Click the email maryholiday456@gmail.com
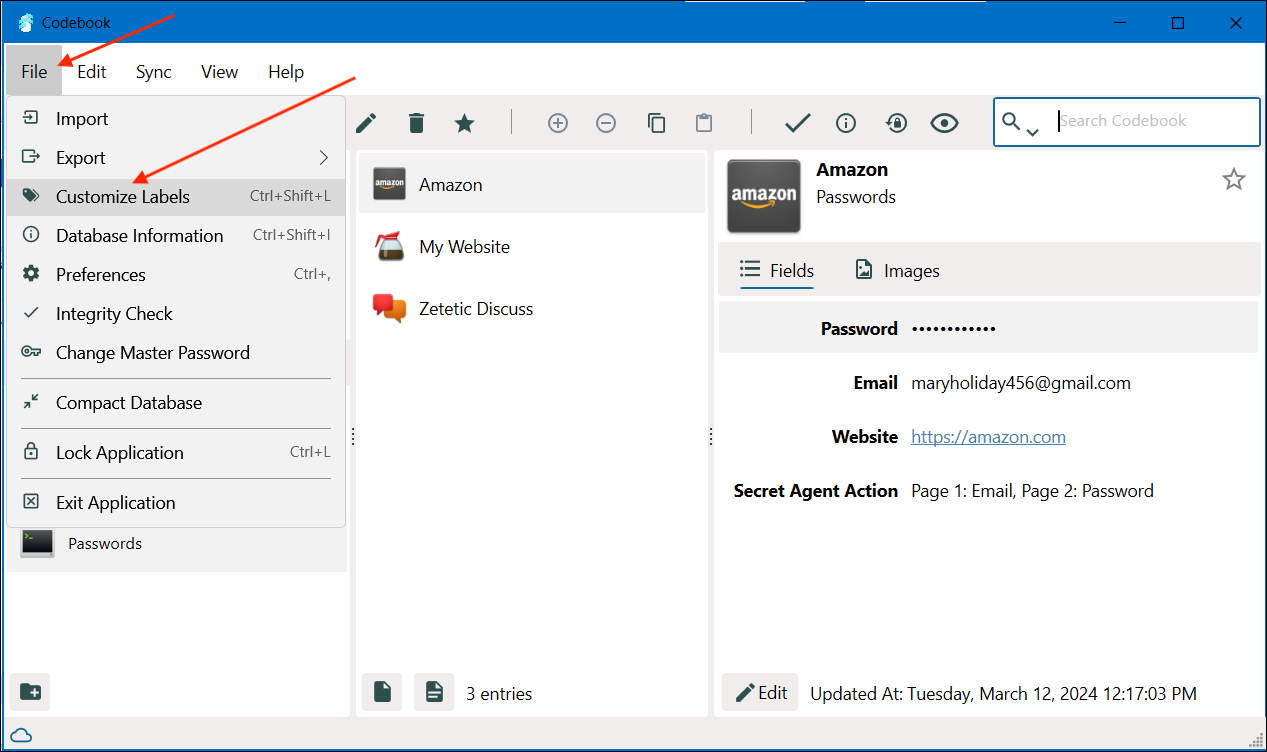Viewport: 1267px width, 752px height. pyautogui.click(x=1021, y=383)
